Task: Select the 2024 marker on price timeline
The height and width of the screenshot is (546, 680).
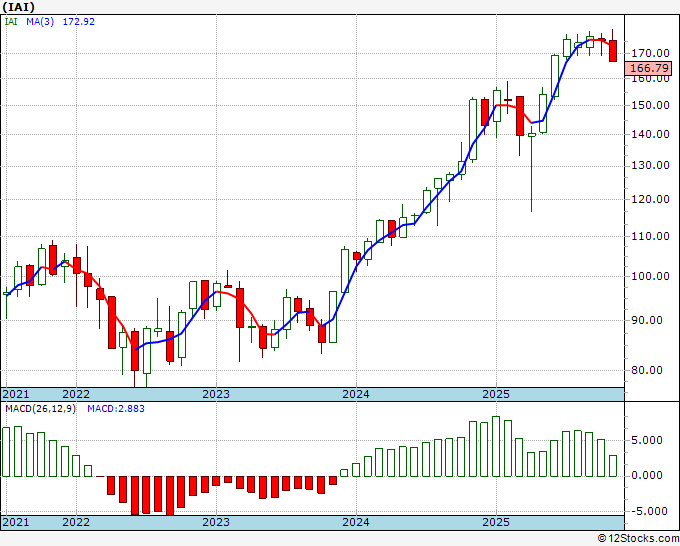Action: [356, 394]
